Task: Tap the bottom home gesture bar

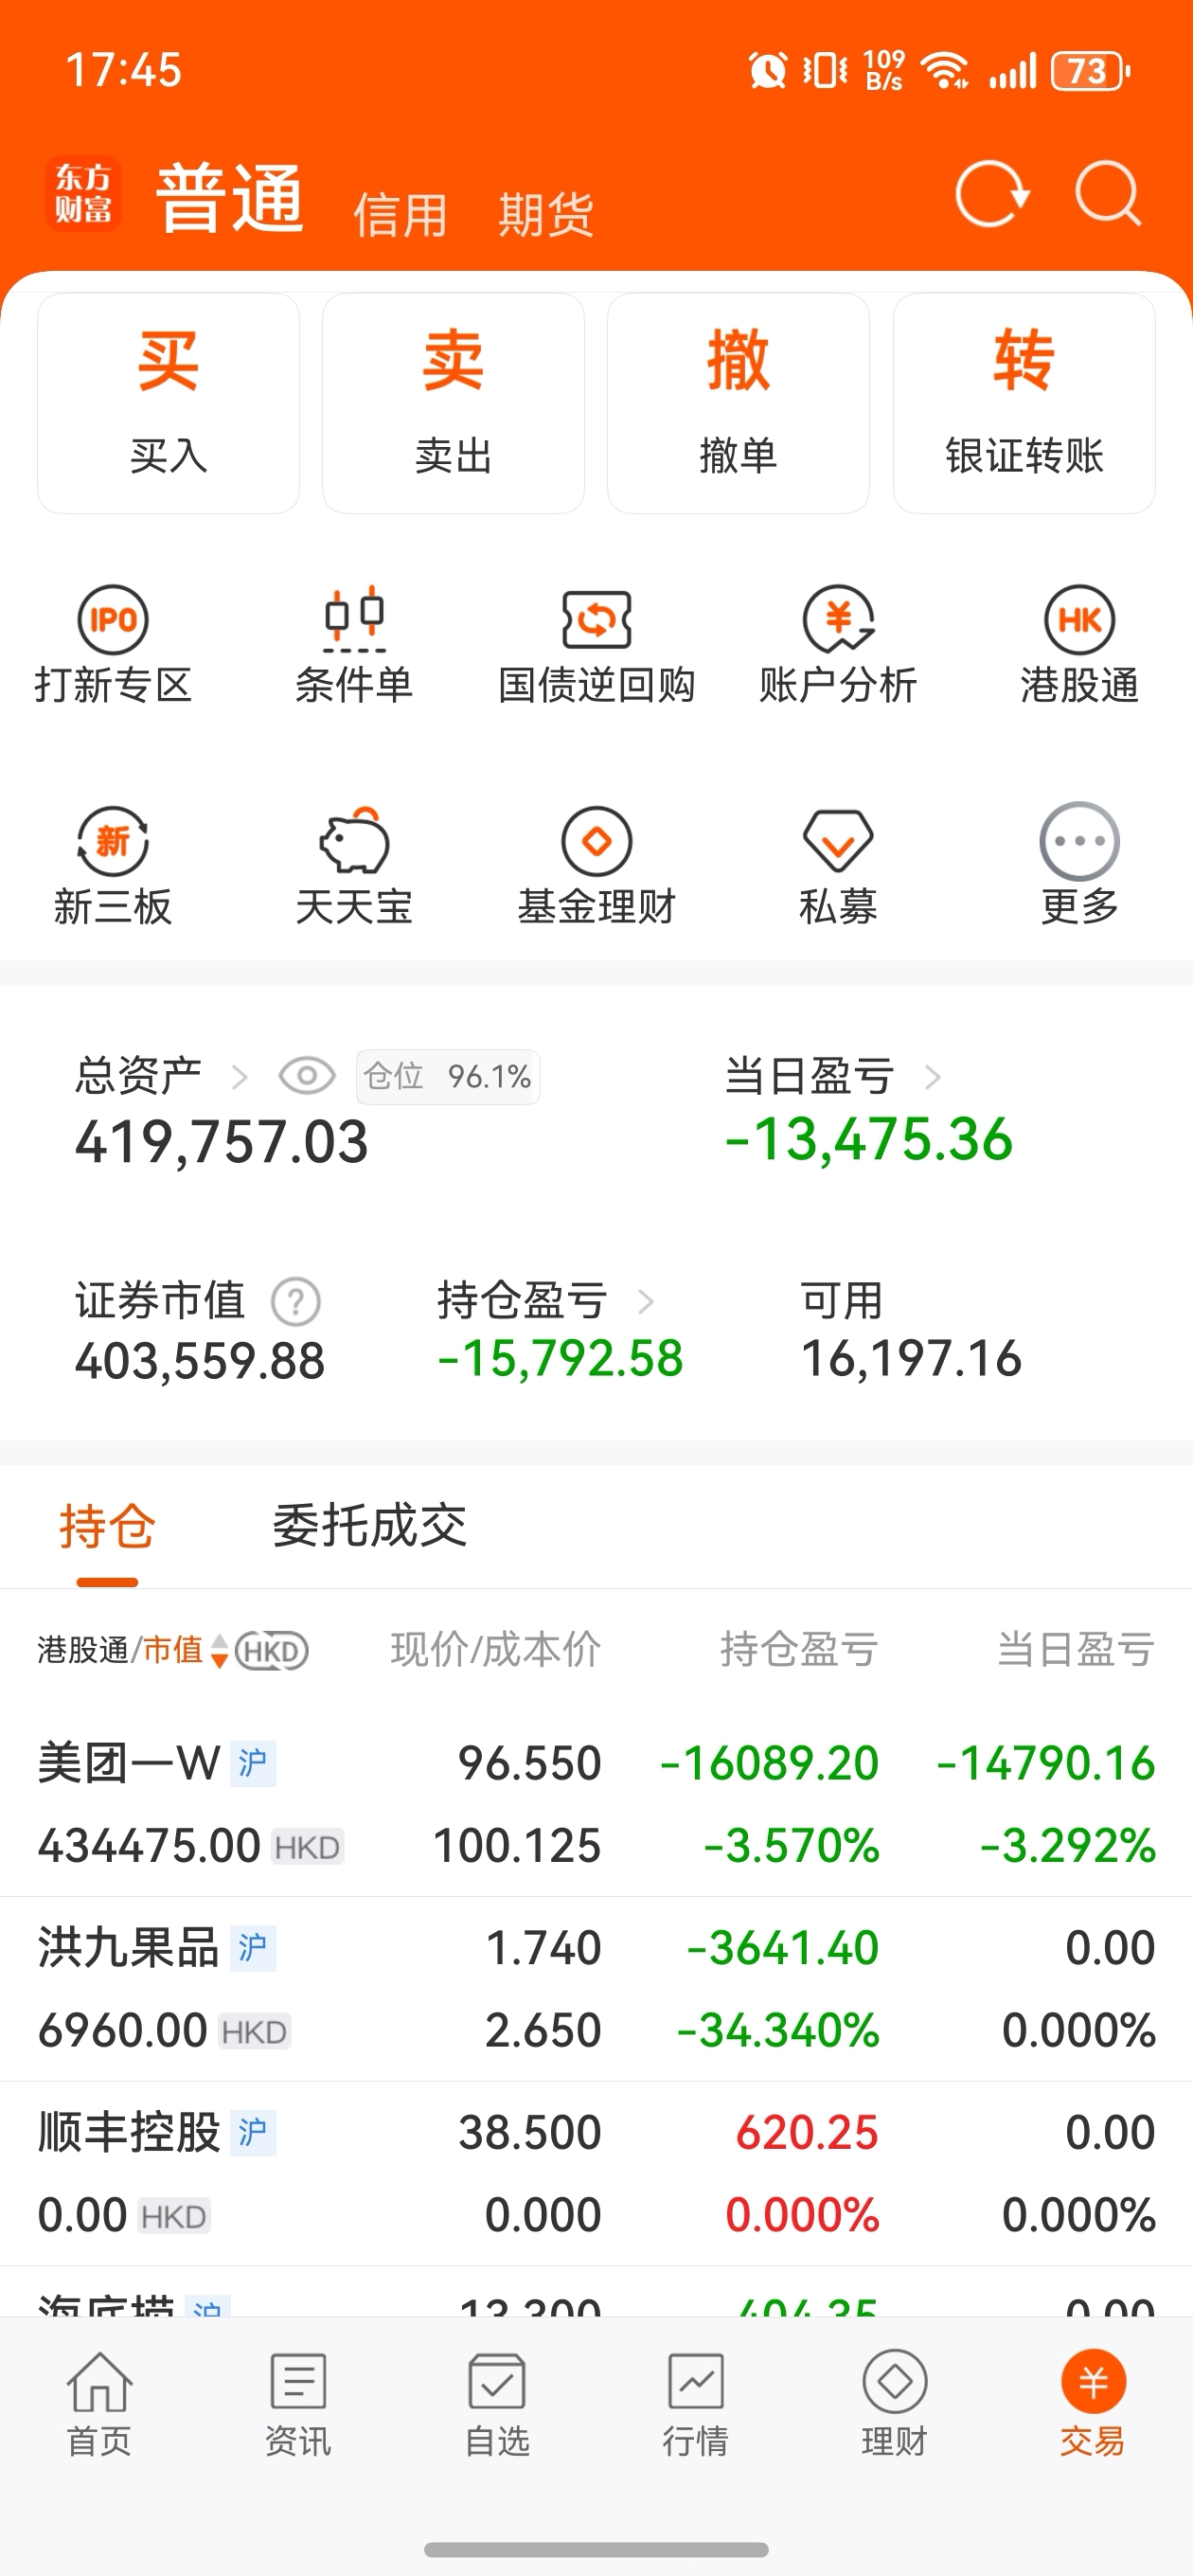Action: tap(596, 2550)
